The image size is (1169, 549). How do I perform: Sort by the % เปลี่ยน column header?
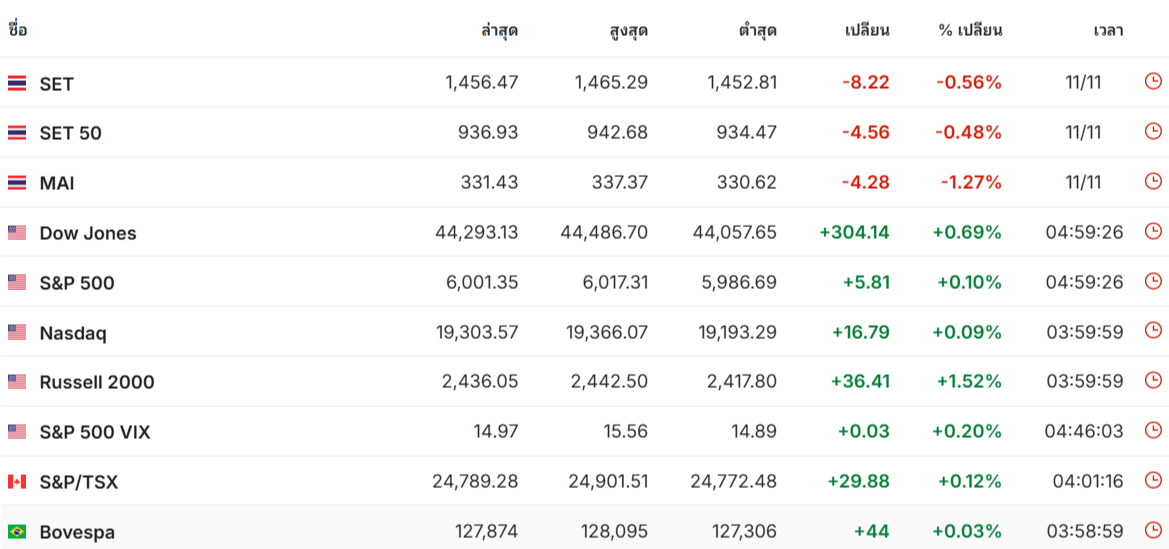970,31
